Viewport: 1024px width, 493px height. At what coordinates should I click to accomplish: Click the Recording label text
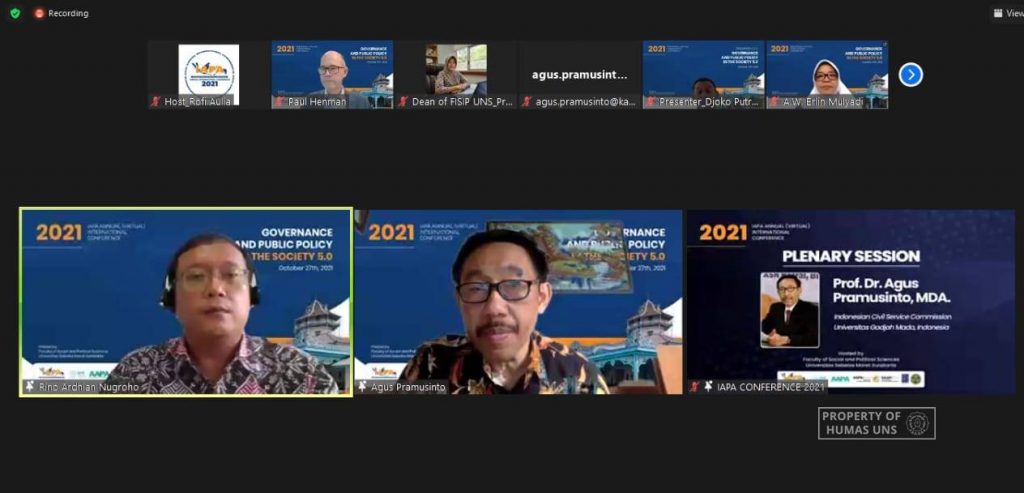68,13
